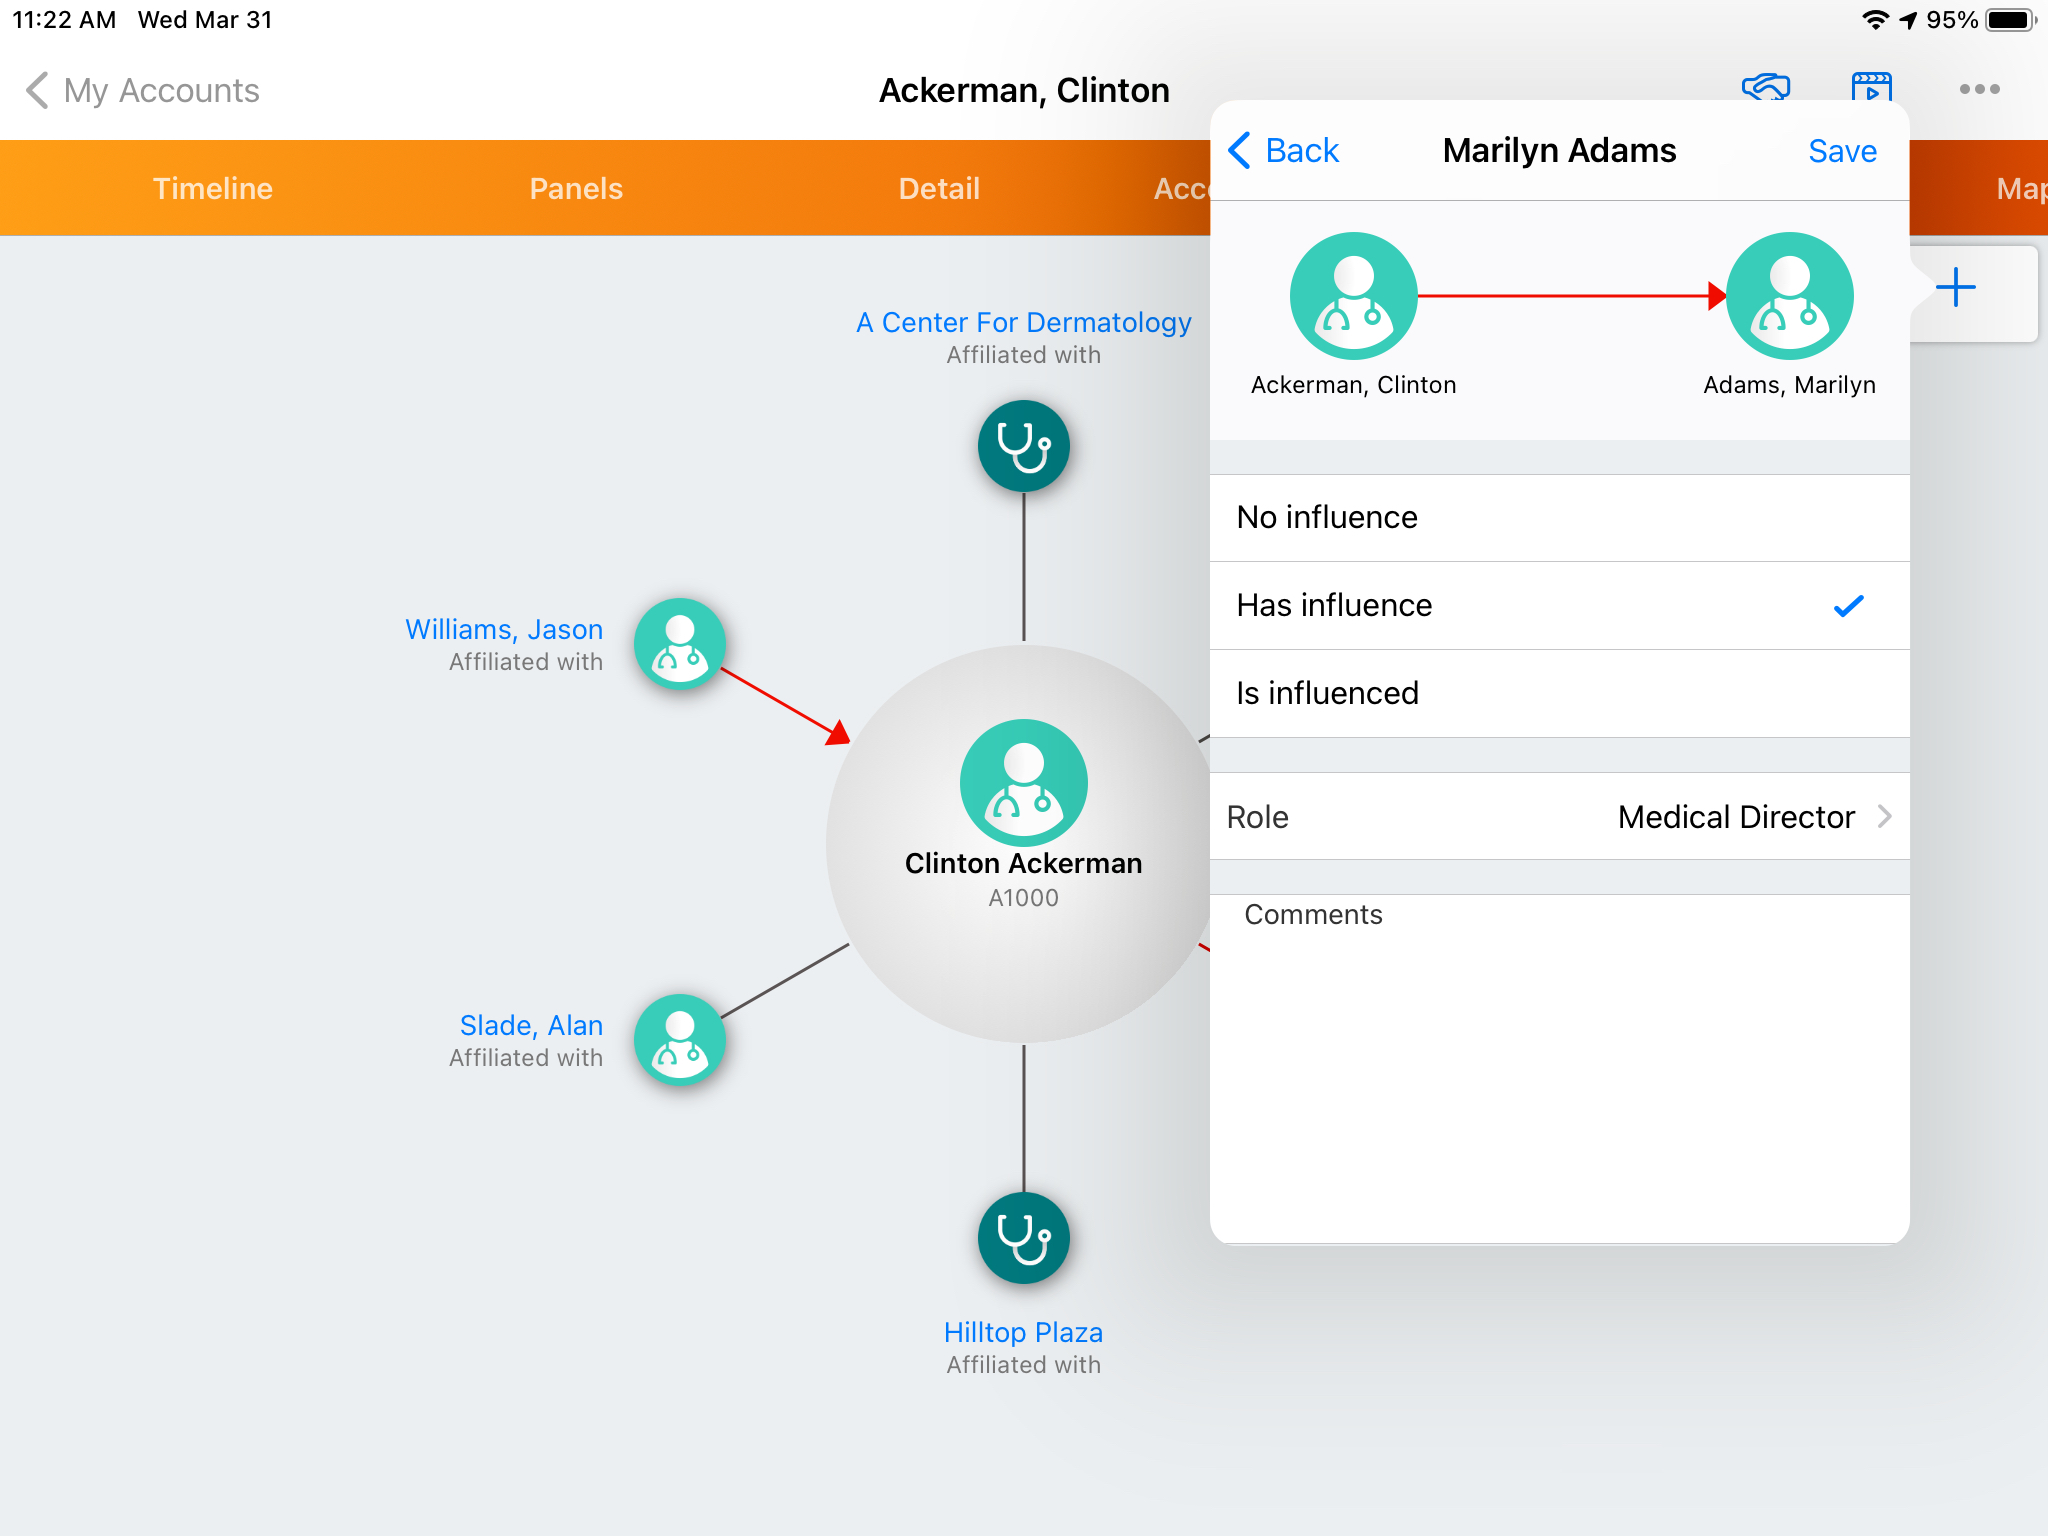This screenshot has height=1536, width=2048.
Task: Select the Has influence option
Action: pos(1558,606)
